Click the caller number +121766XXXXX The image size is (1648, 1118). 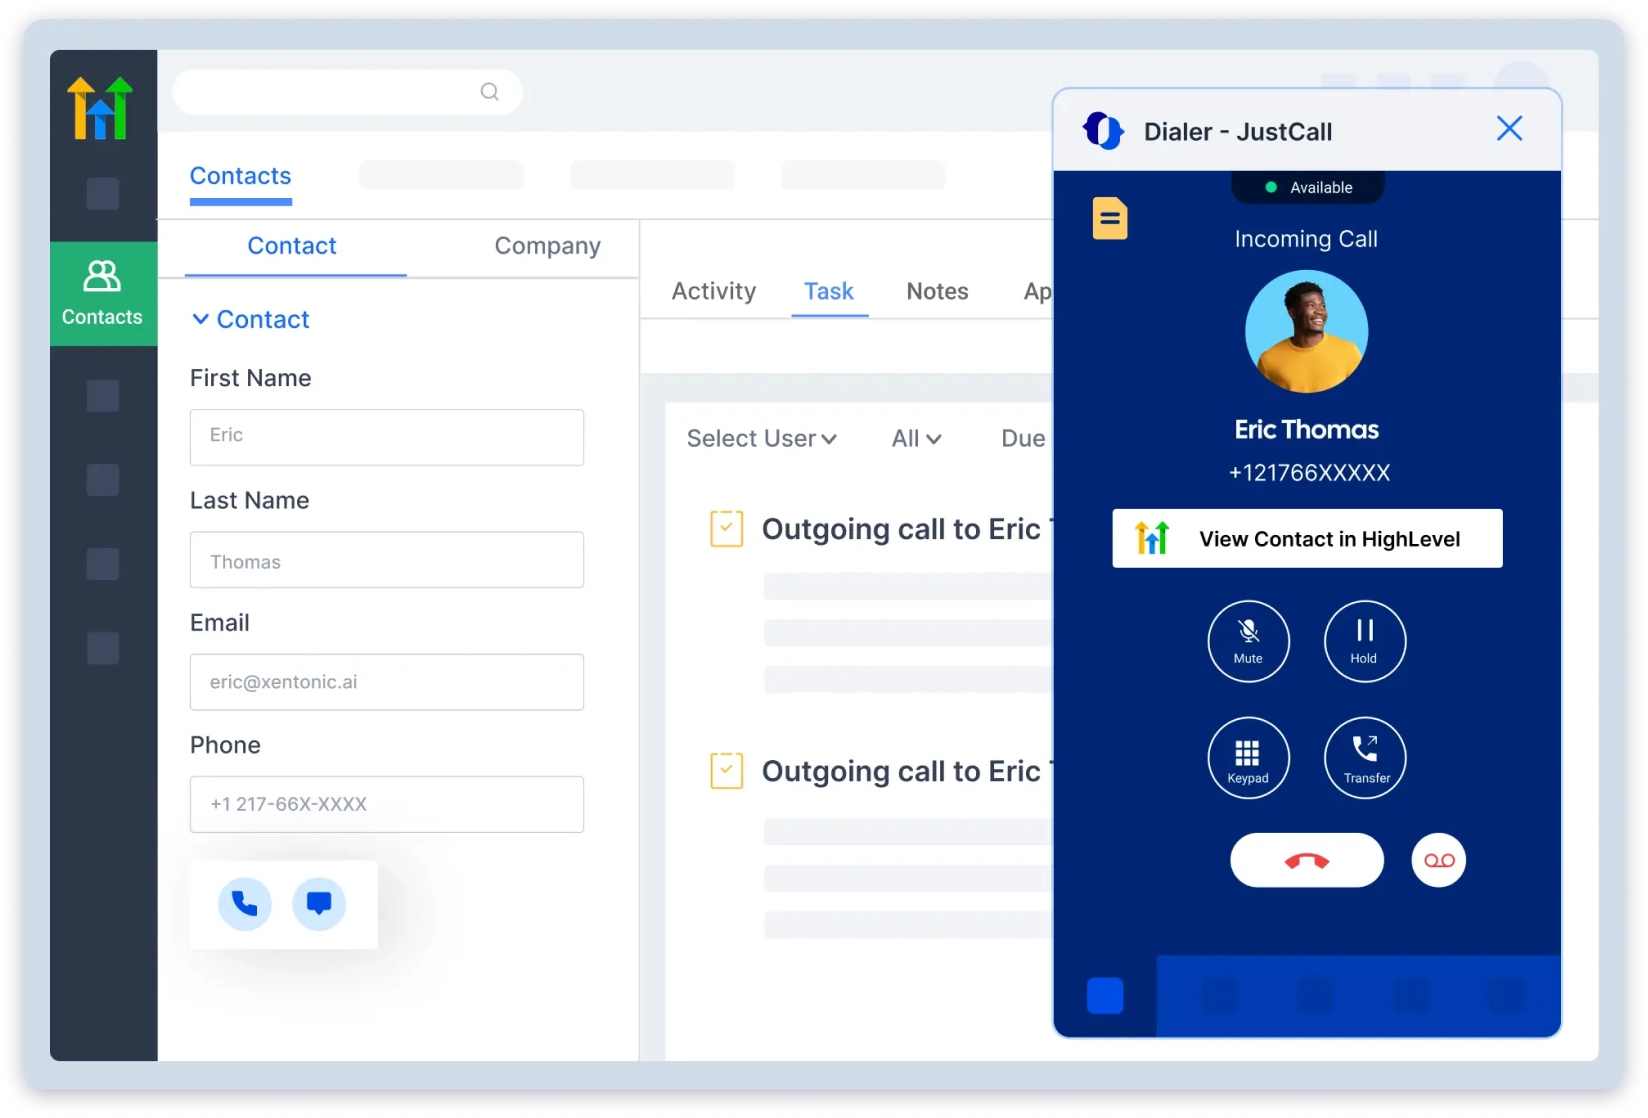tap(1309, 473)
